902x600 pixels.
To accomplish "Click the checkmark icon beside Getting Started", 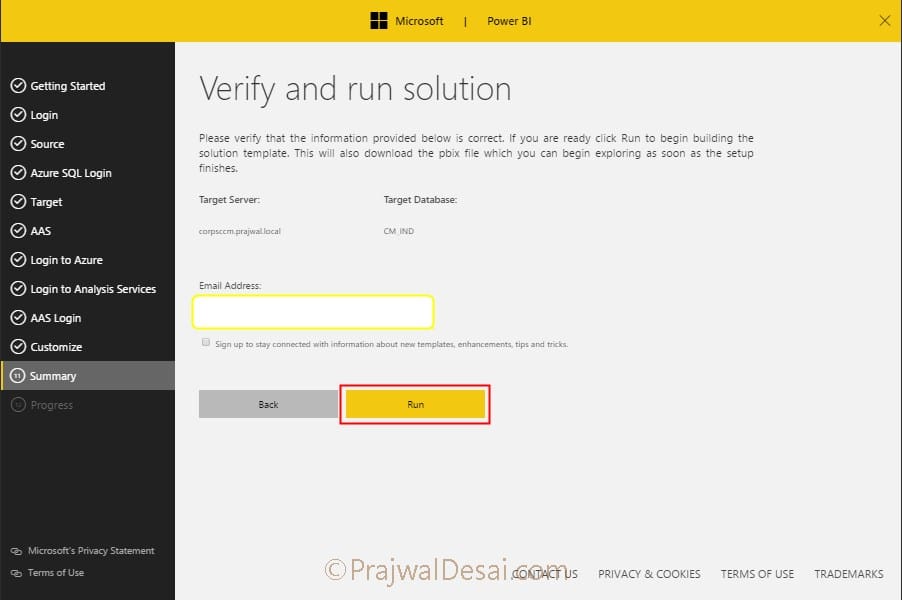I will [x=18, y=86].
